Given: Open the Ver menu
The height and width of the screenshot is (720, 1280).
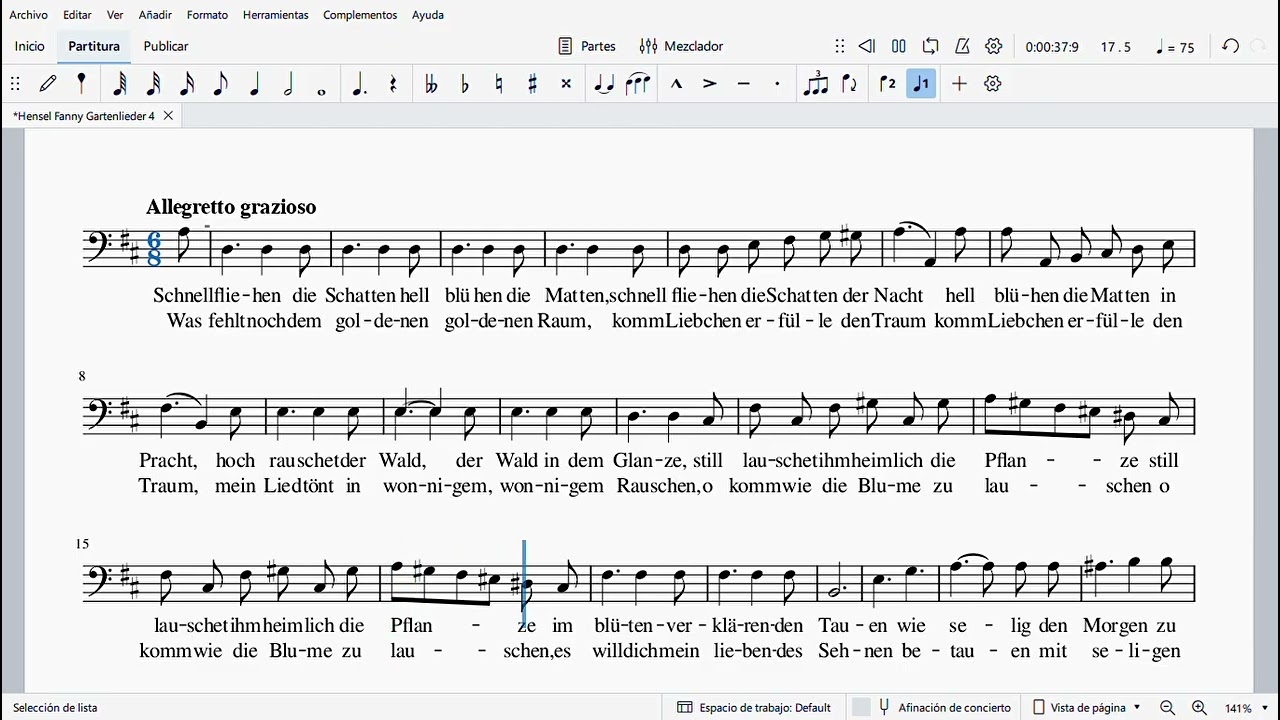Looking at the screenshot, I should 115,15.
